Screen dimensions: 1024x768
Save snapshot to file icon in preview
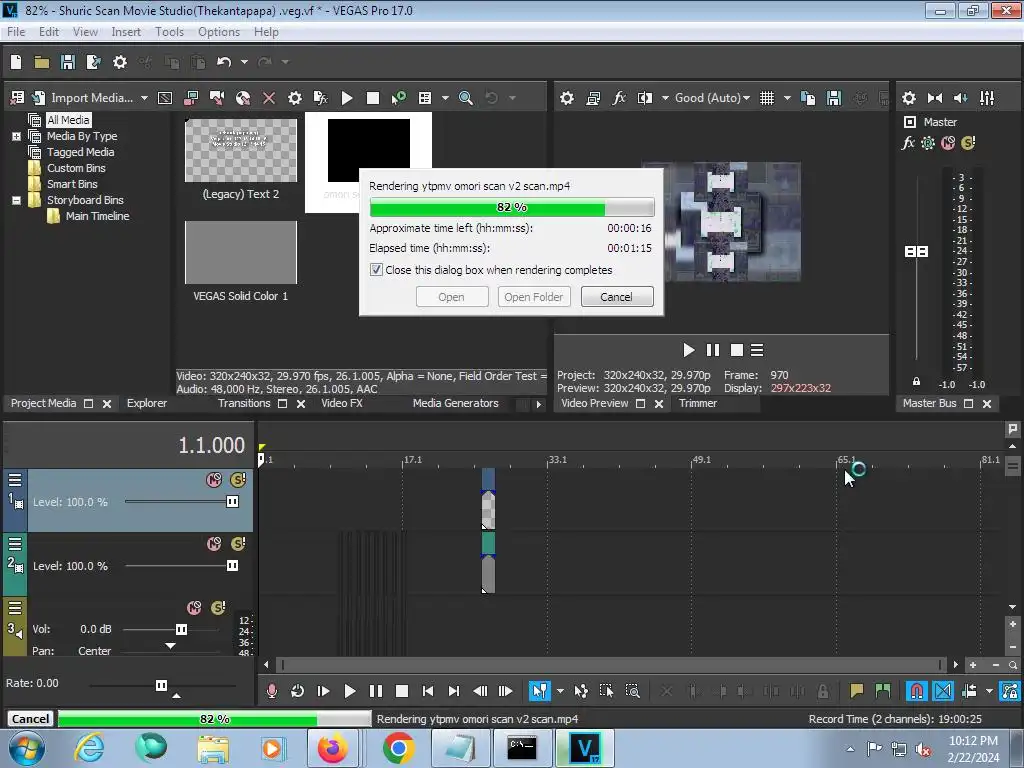(x=834, y=98)
